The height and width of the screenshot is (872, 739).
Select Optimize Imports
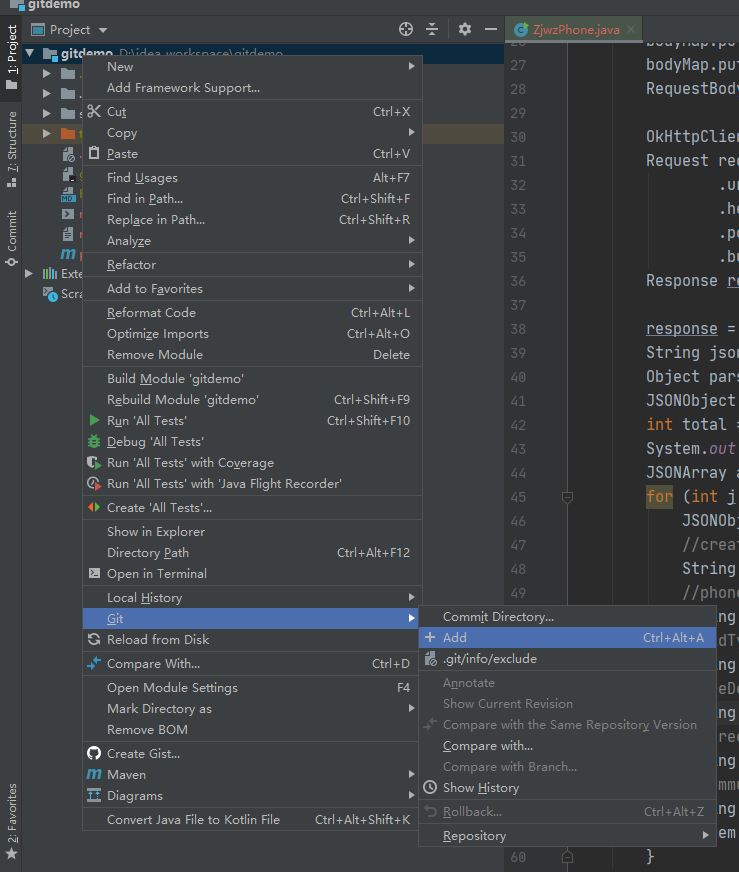[252, 334]
